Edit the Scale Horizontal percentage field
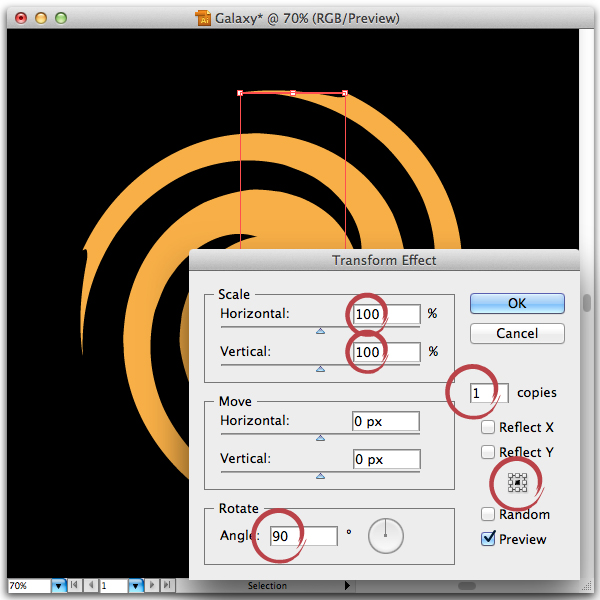600x600 pixels. click(x=386, y=314)
